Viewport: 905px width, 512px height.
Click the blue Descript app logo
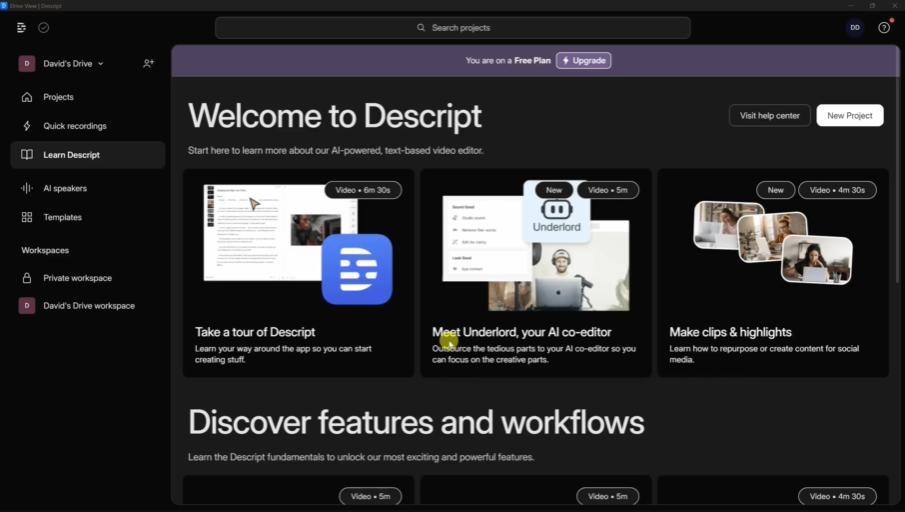tap(357, 269)
